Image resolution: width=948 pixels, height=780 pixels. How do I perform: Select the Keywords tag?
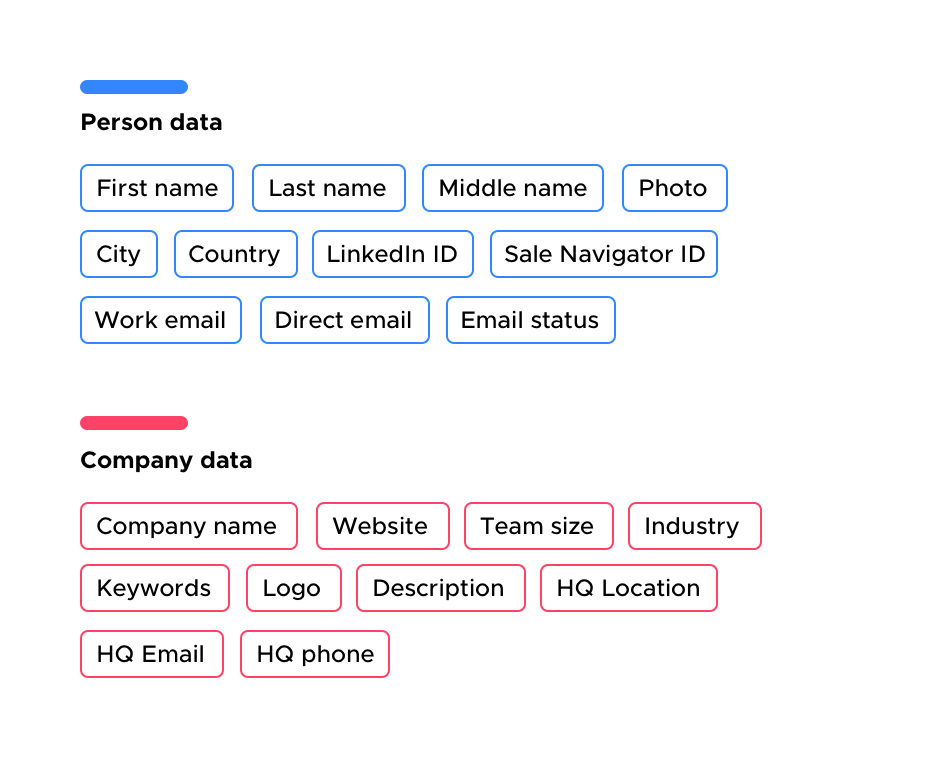pos(154,588)
